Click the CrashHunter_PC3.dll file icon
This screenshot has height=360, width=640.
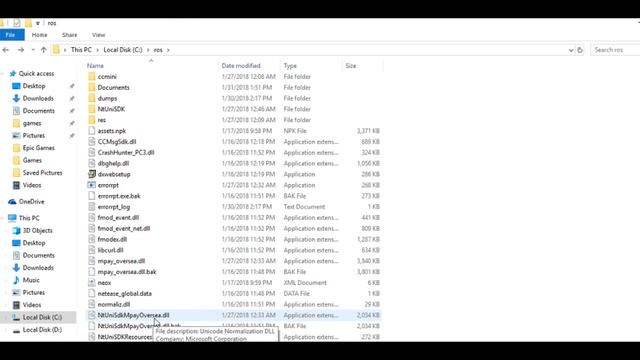(x=92, y=152)
